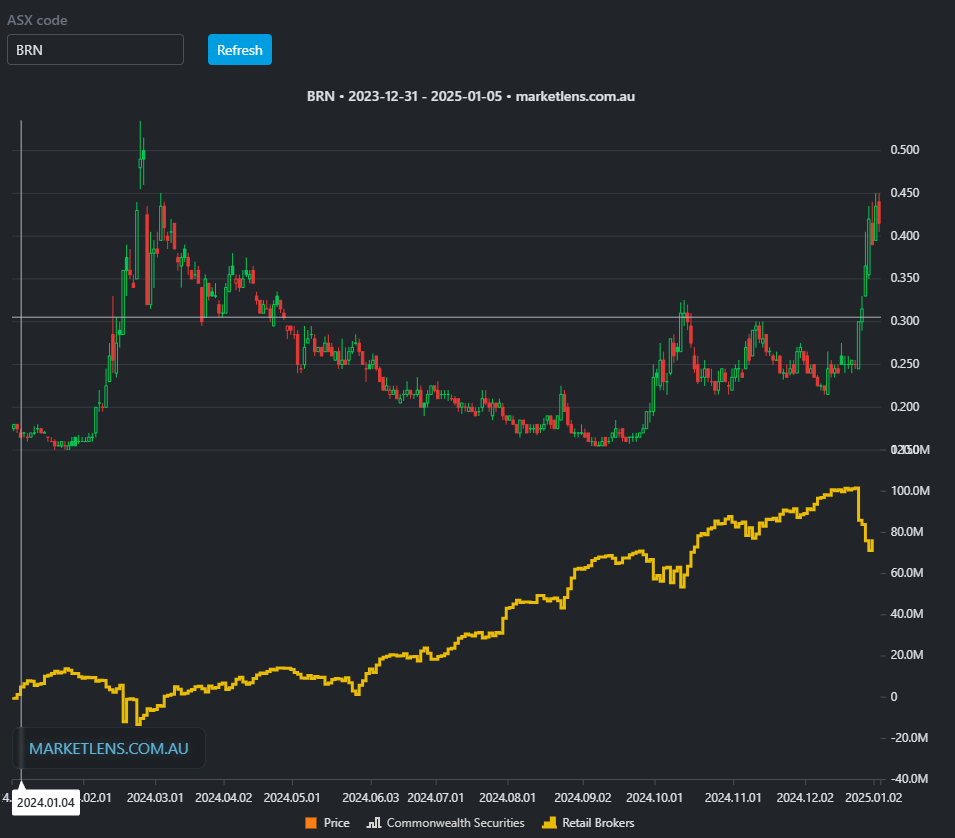Click the 0.500 price axis label
Screen dimensions: 955x838
coord(904,150)
